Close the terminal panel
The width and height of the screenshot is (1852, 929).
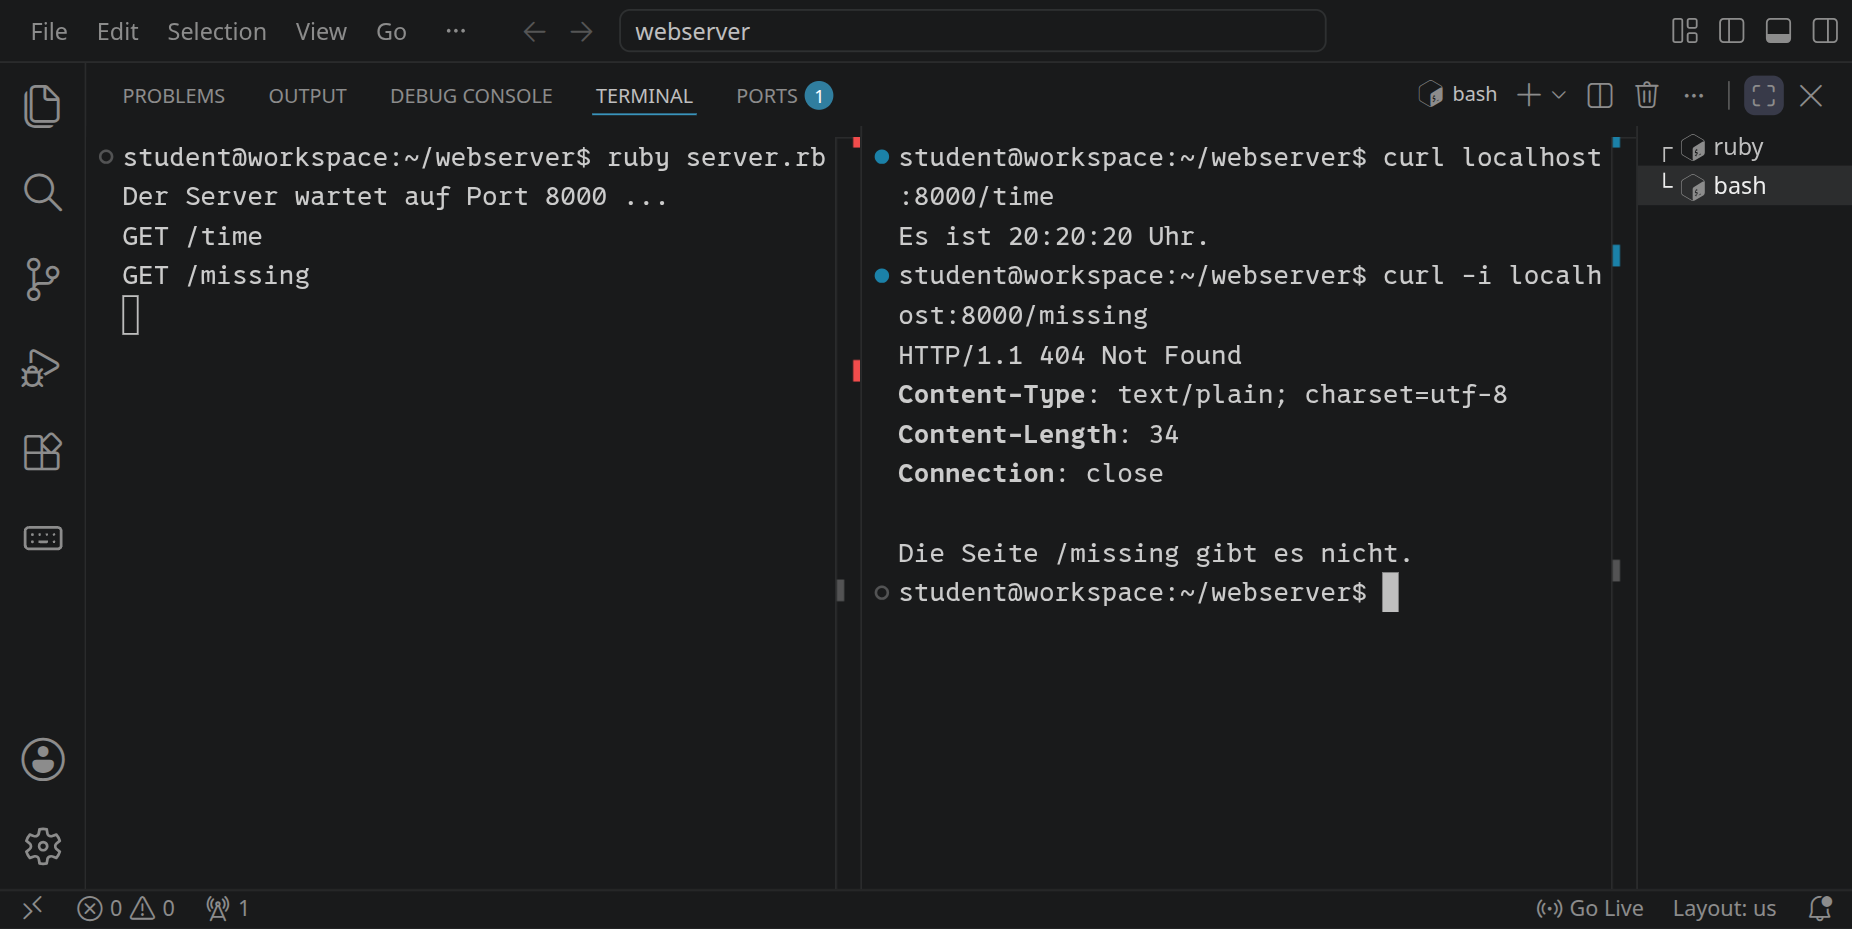pos(1811,95)
